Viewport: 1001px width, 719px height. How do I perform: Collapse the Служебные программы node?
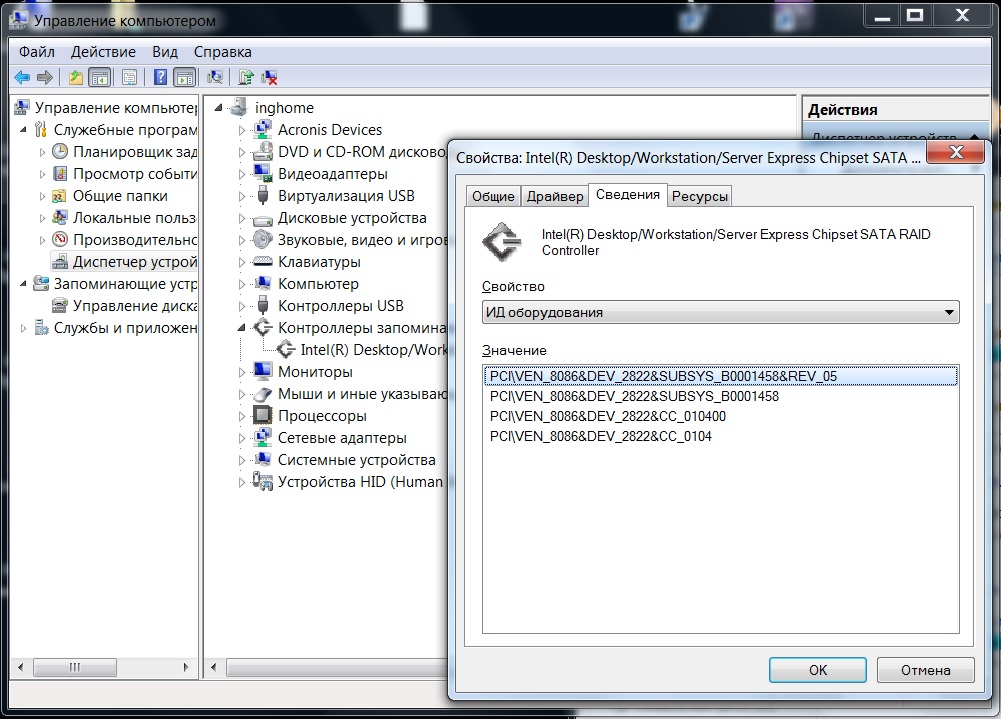point(23,130)
